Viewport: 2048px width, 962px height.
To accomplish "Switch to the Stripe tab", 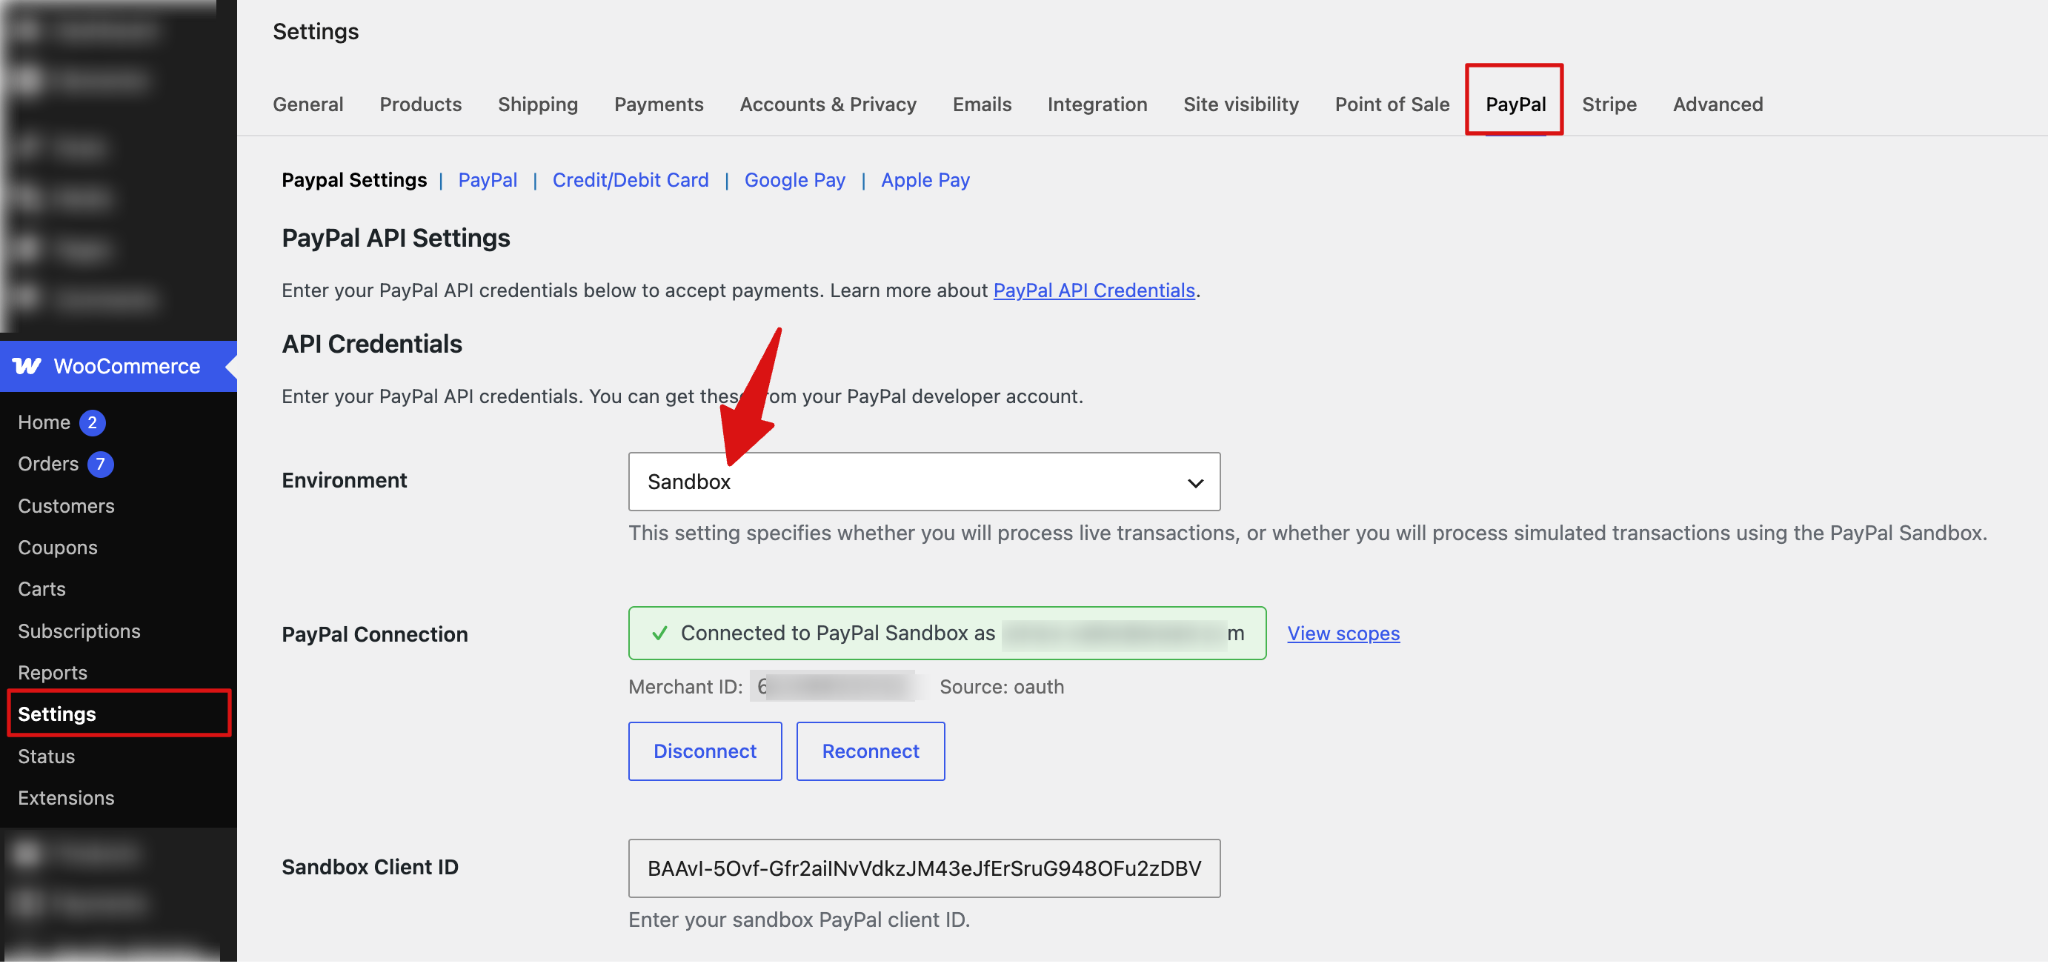I will [x=1609, y=104].
